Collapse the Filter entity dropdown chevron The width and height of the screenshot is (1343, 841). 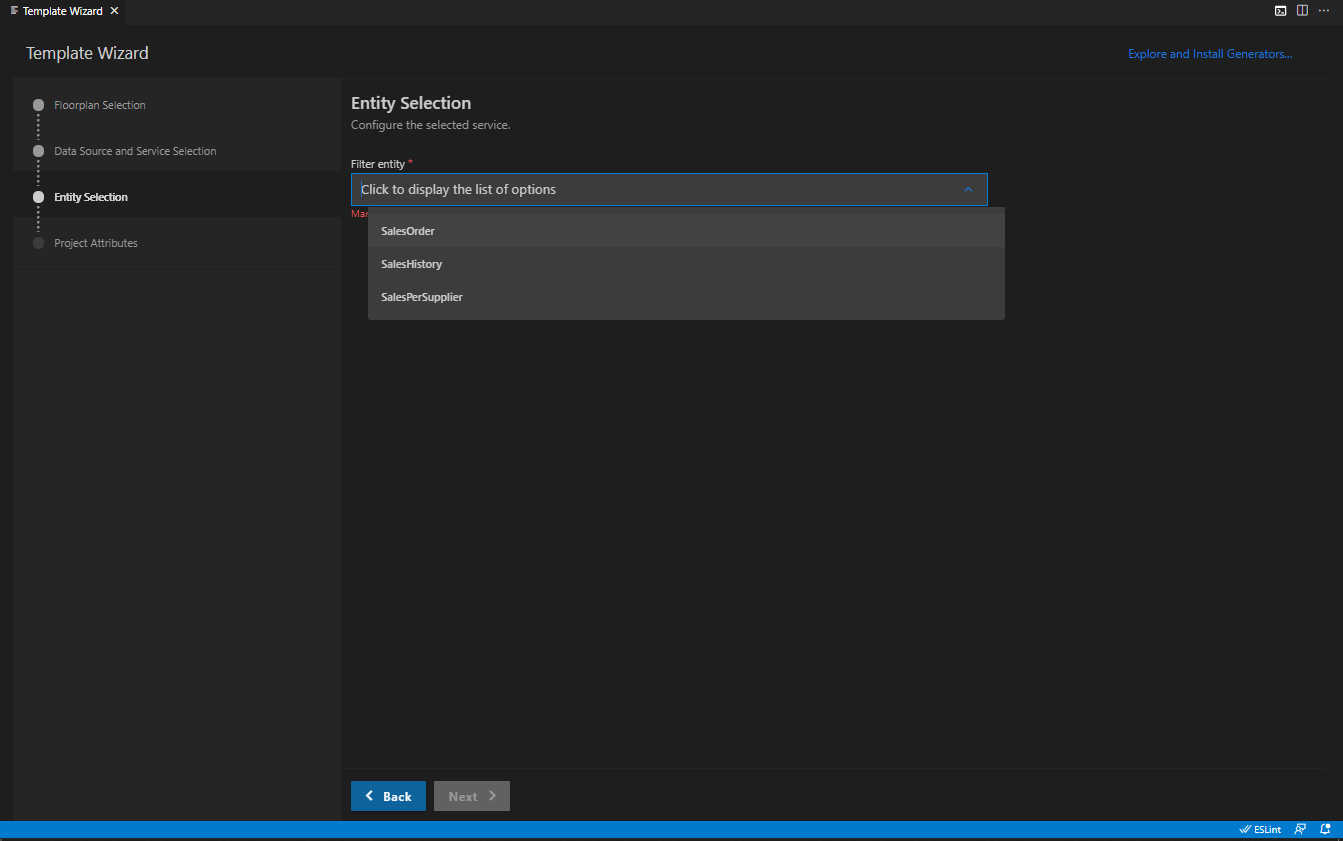click(x=967, y=189)
